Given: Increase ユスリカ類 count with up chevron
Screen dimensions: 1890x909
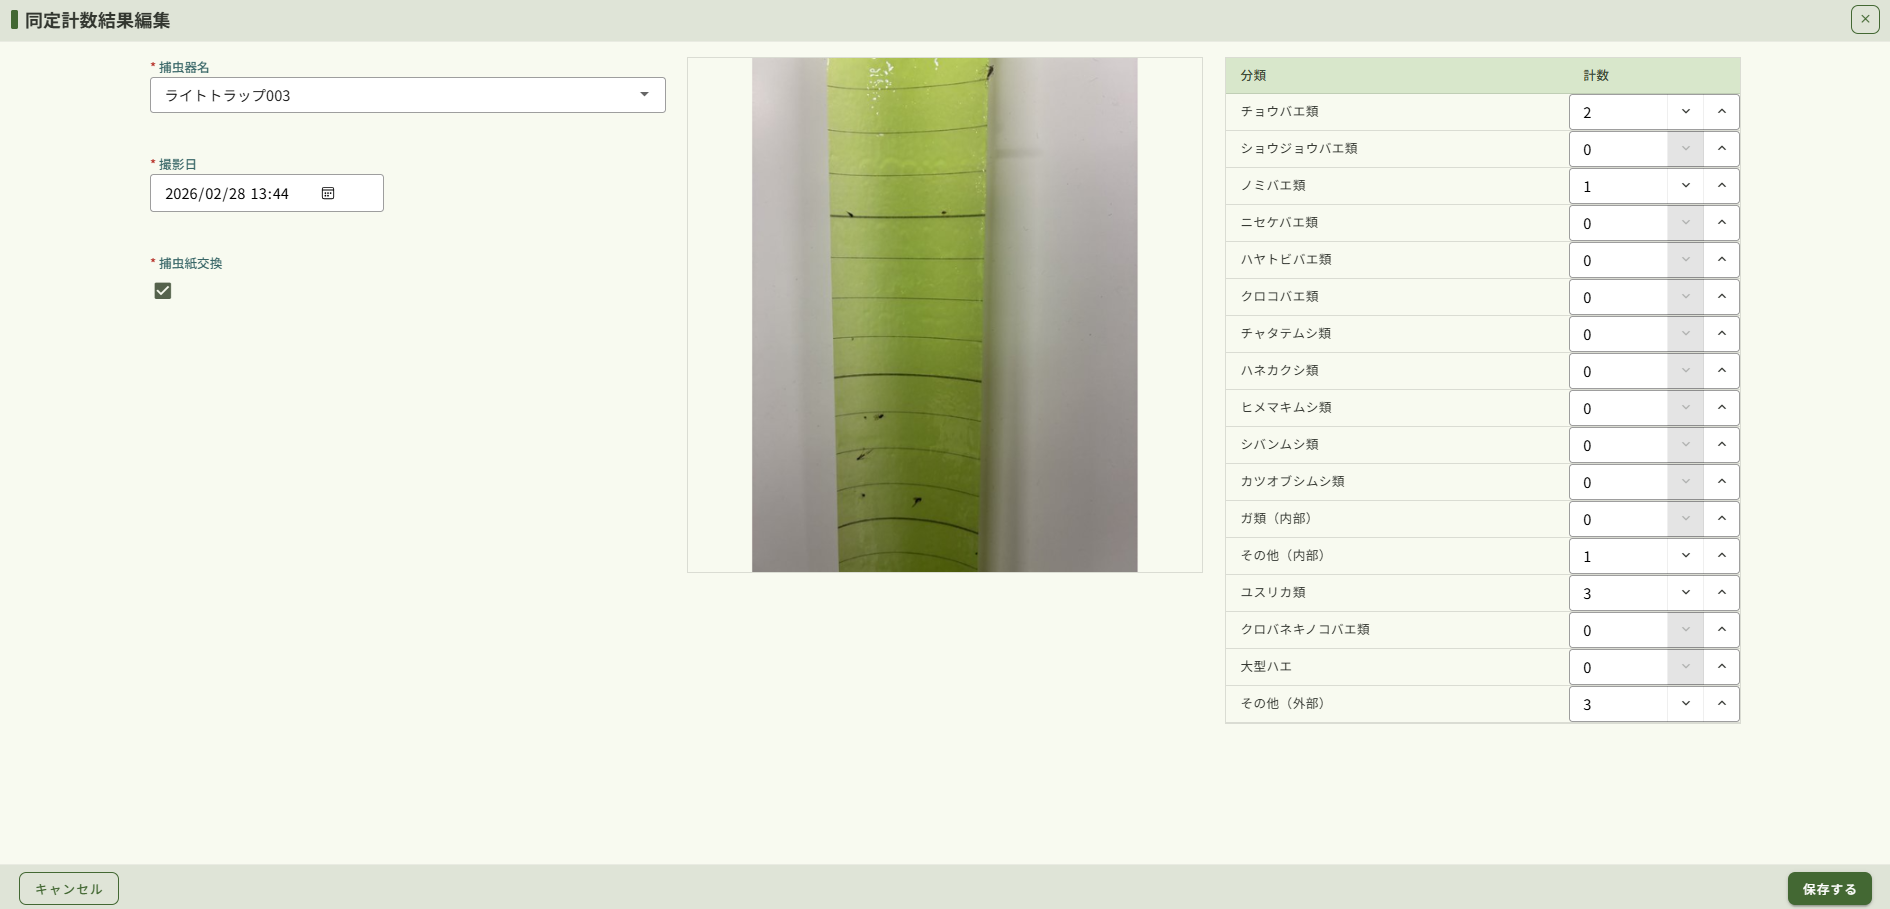Looking at the screenshot, I should point(1721,593).
